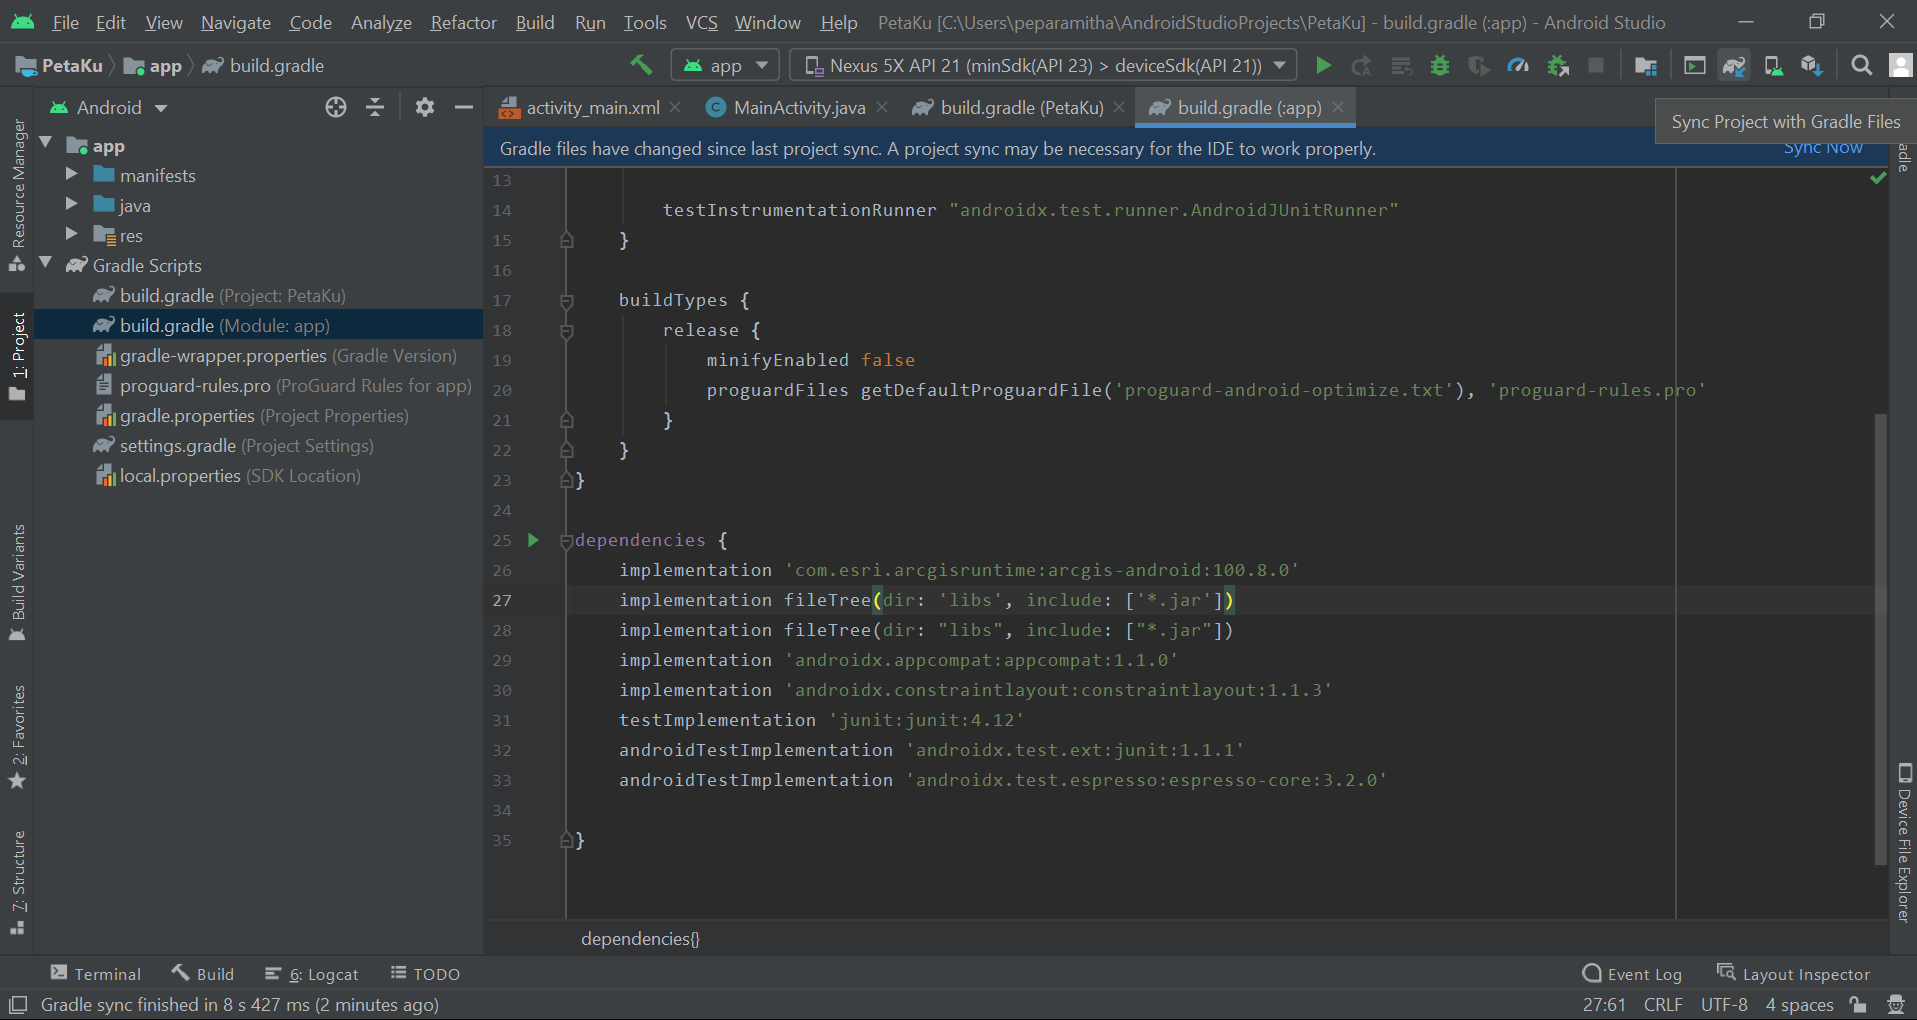Viewport: 1917px width, 1020px height.
Task: Open the app run configuration dropdown
Action: [726, 65]
